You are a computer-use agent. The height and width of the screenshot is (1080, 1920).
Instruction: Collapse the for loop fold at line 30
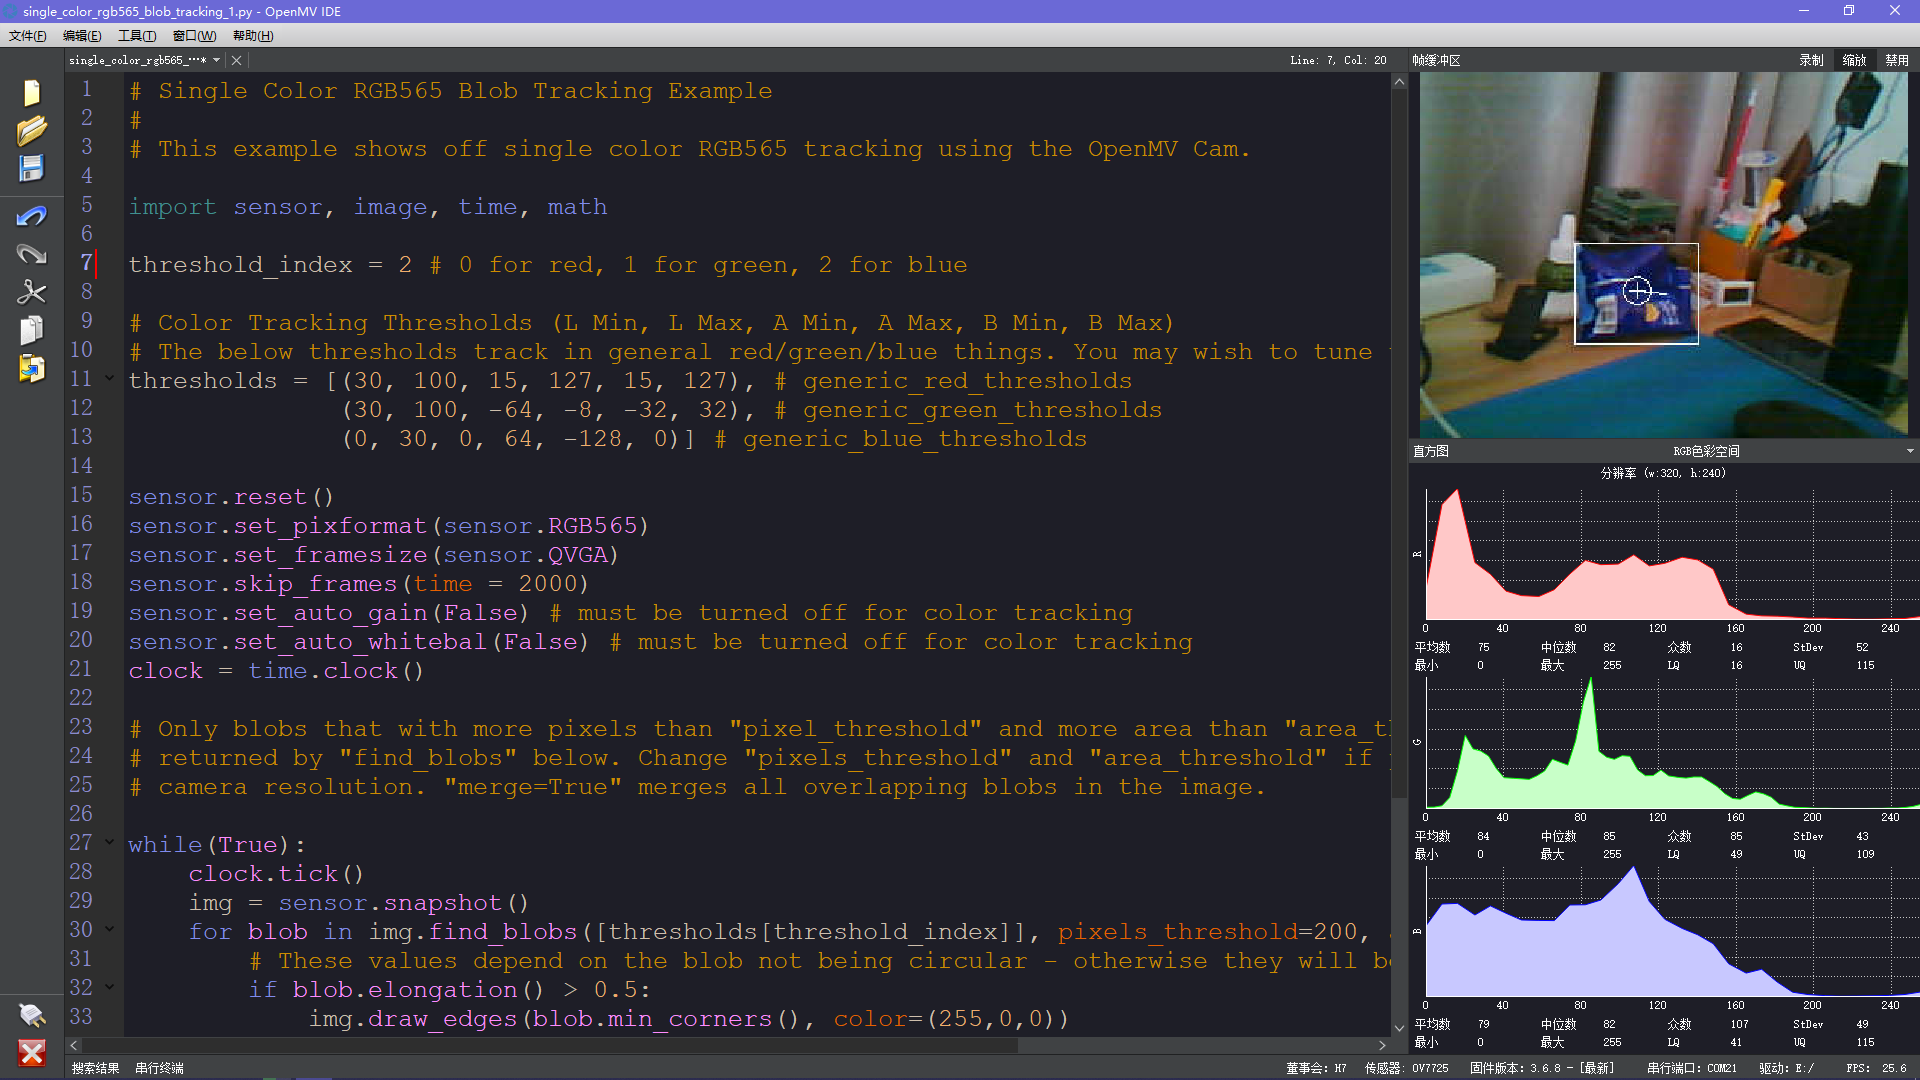click(x=110, y=930)
